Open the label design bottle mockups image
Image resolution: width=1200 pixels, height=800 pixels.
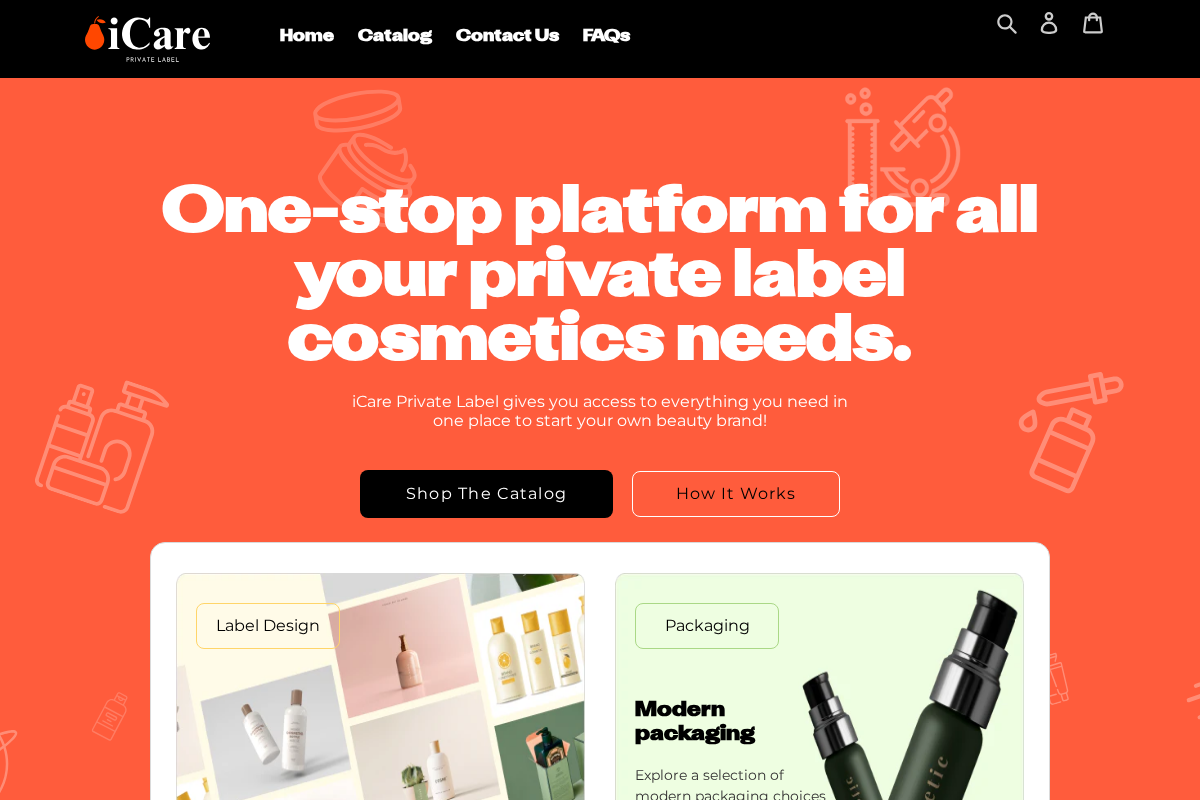click(380, 687)
